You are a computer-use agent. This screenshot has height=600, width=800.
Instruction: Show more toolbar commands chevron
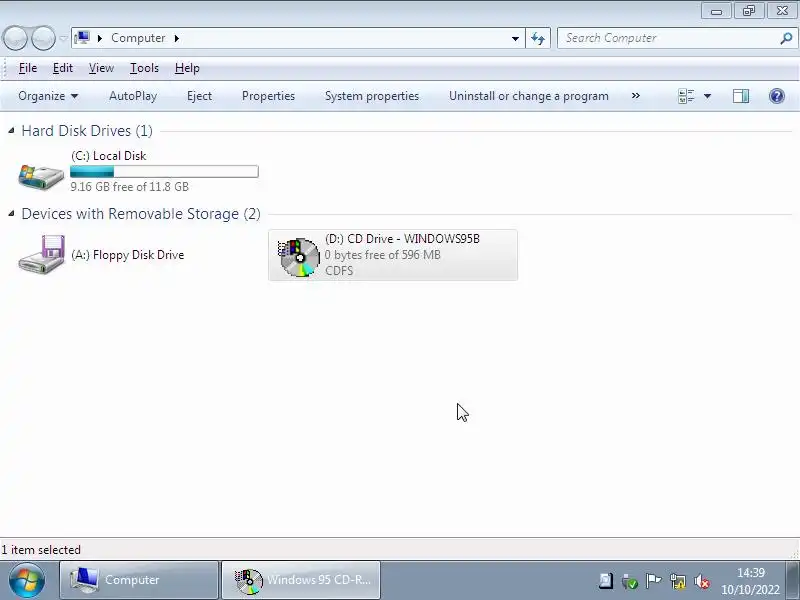click(x=636, y=95)
